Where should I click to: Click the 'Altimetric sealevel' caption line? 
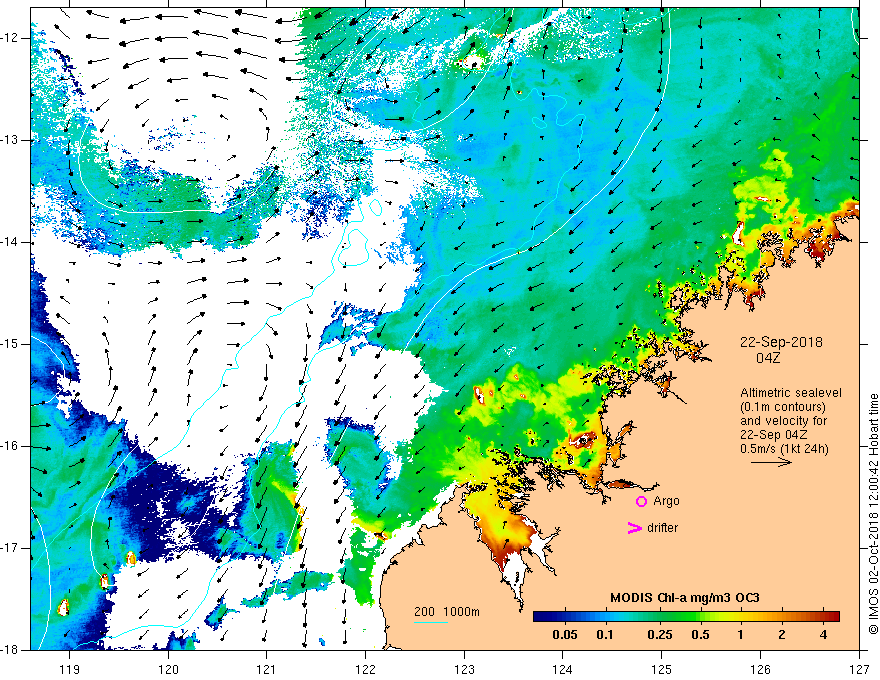791,393
